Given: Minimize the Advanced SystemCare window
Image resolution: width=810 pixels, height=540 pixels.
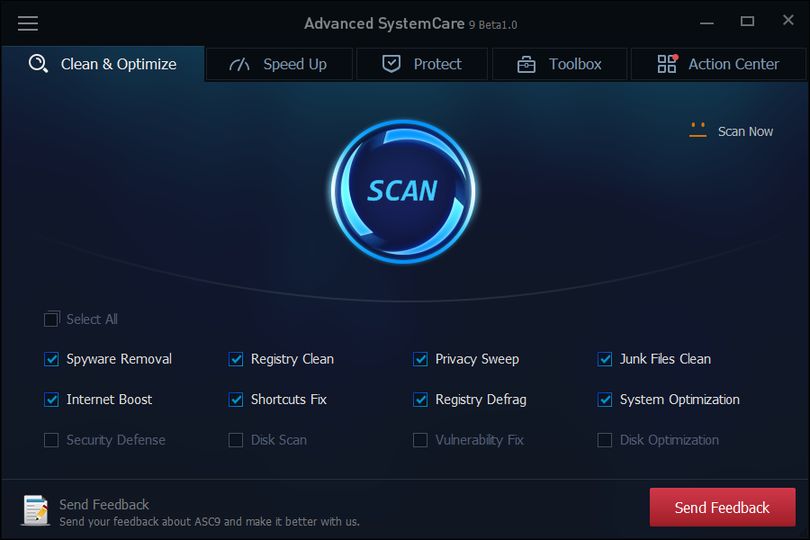Looking at the screenshot, I should [x=707, y=22].
